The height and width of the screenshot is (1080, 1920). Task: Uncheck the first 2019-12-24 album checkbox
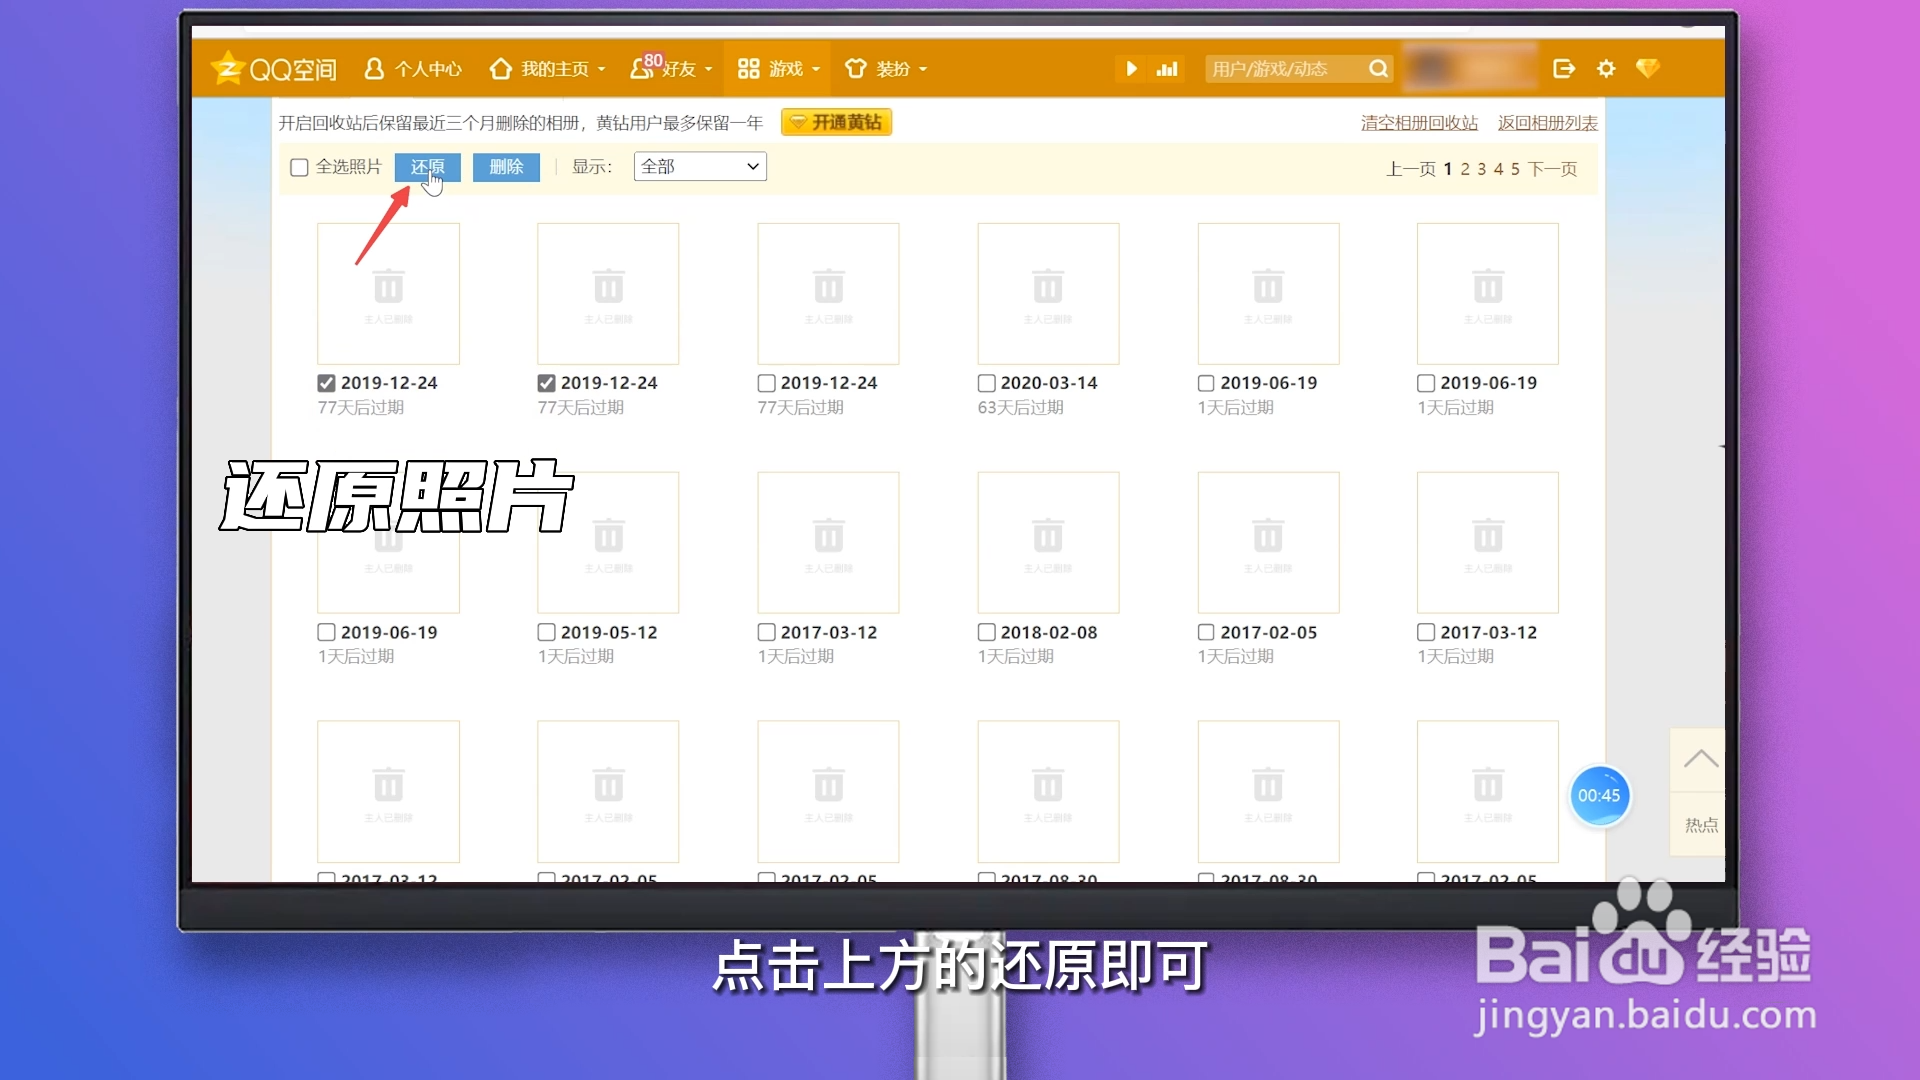click(325, 382)
